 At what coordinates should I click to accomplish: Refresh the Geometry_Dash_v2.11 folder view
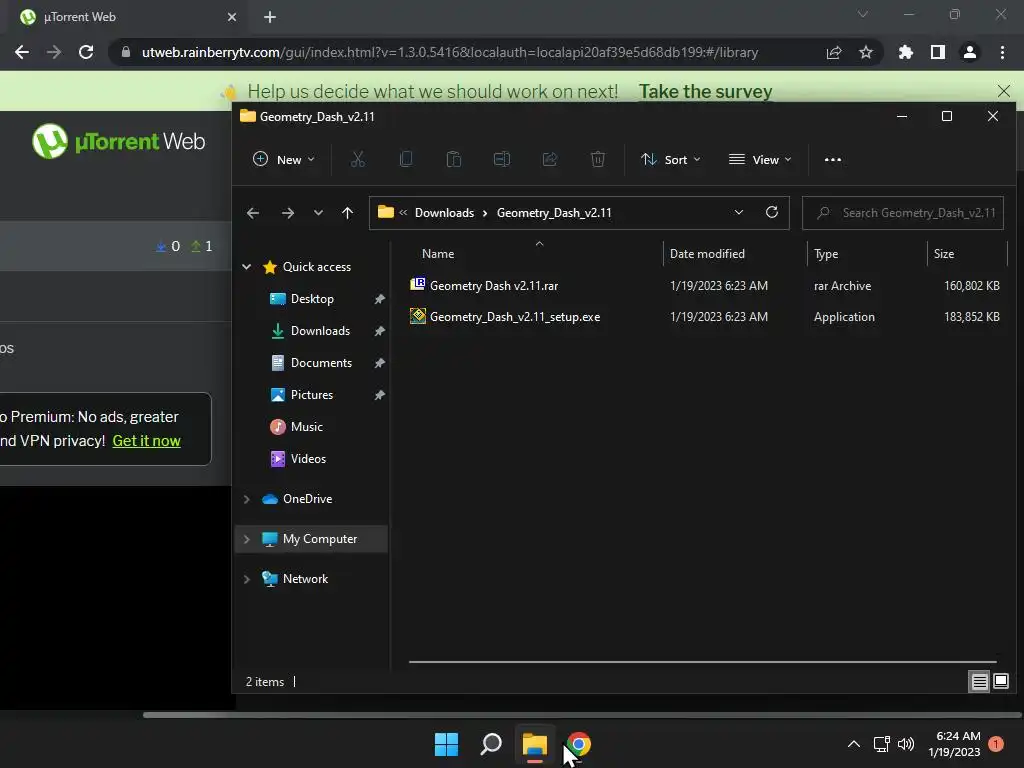tap(772, 212)
